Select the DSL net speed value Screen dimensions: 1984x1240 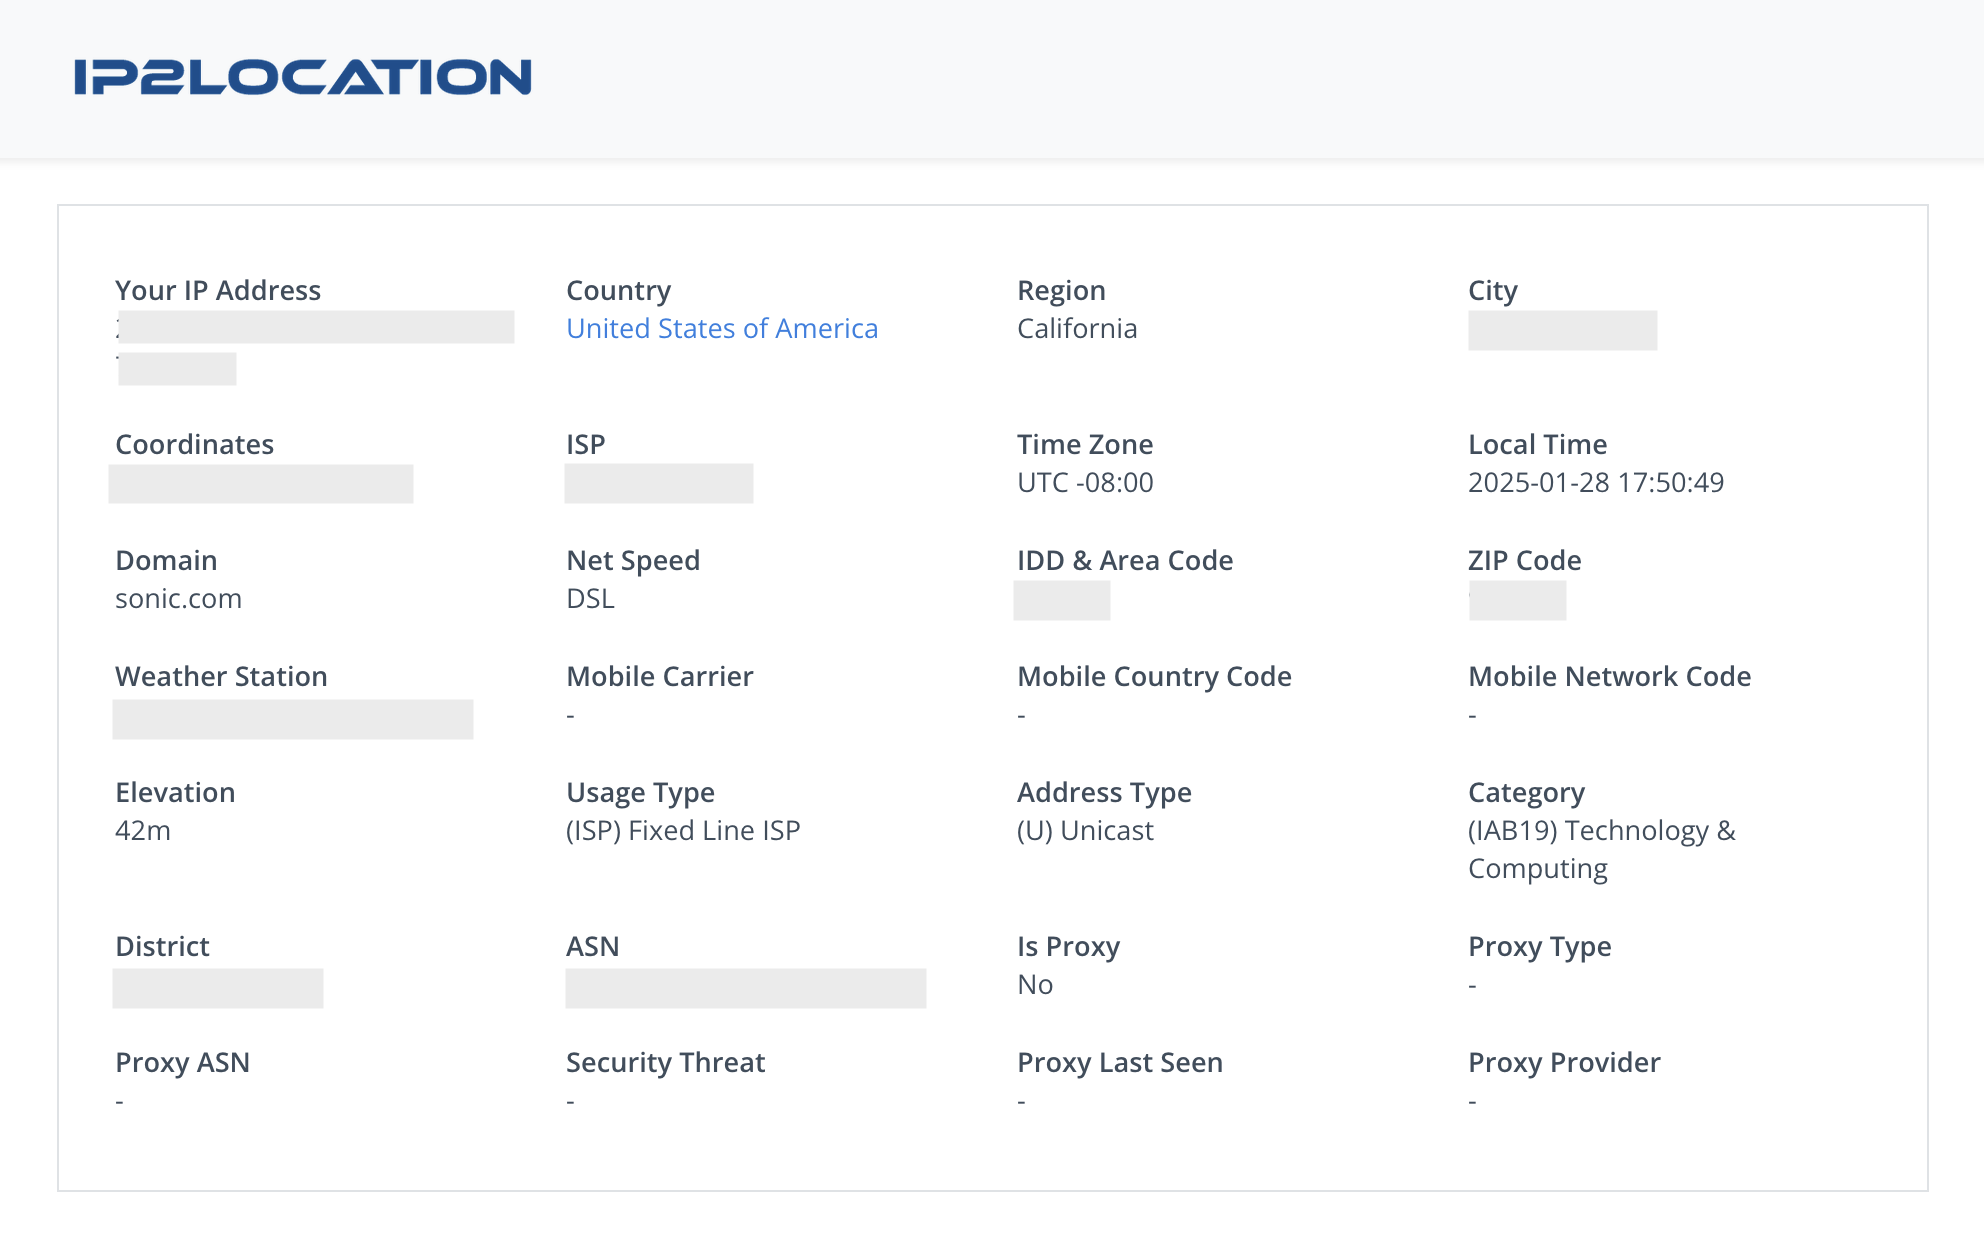tap(590, 599)
